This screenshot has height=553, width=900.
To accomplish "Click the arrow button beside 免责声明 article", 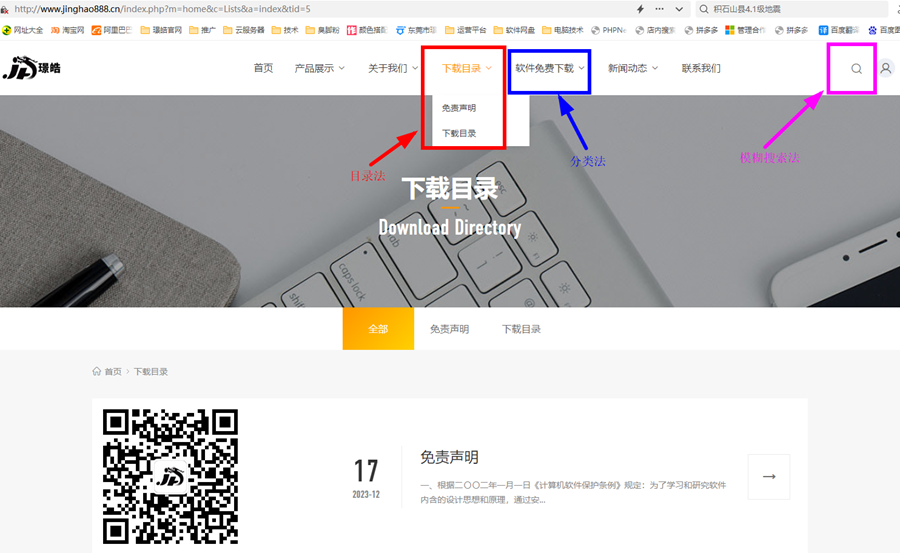I will point(768,476).
